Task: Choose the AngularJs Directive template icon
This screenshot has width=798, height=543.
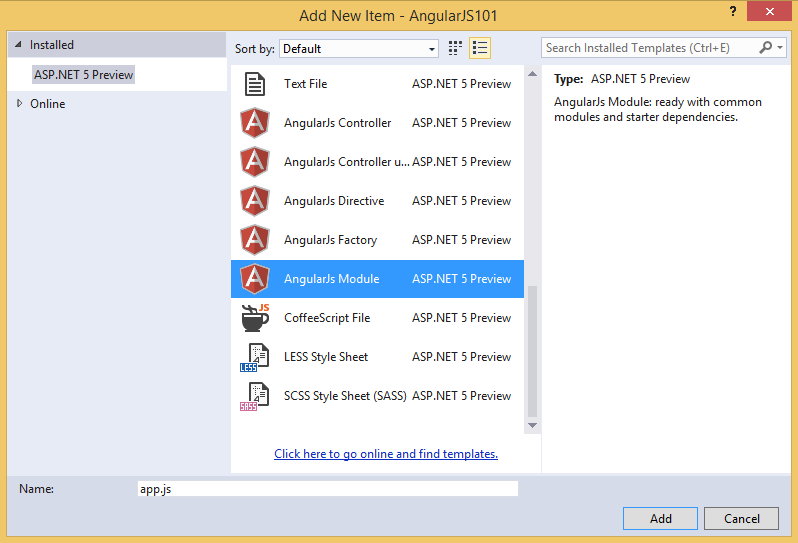Action: 254,201
